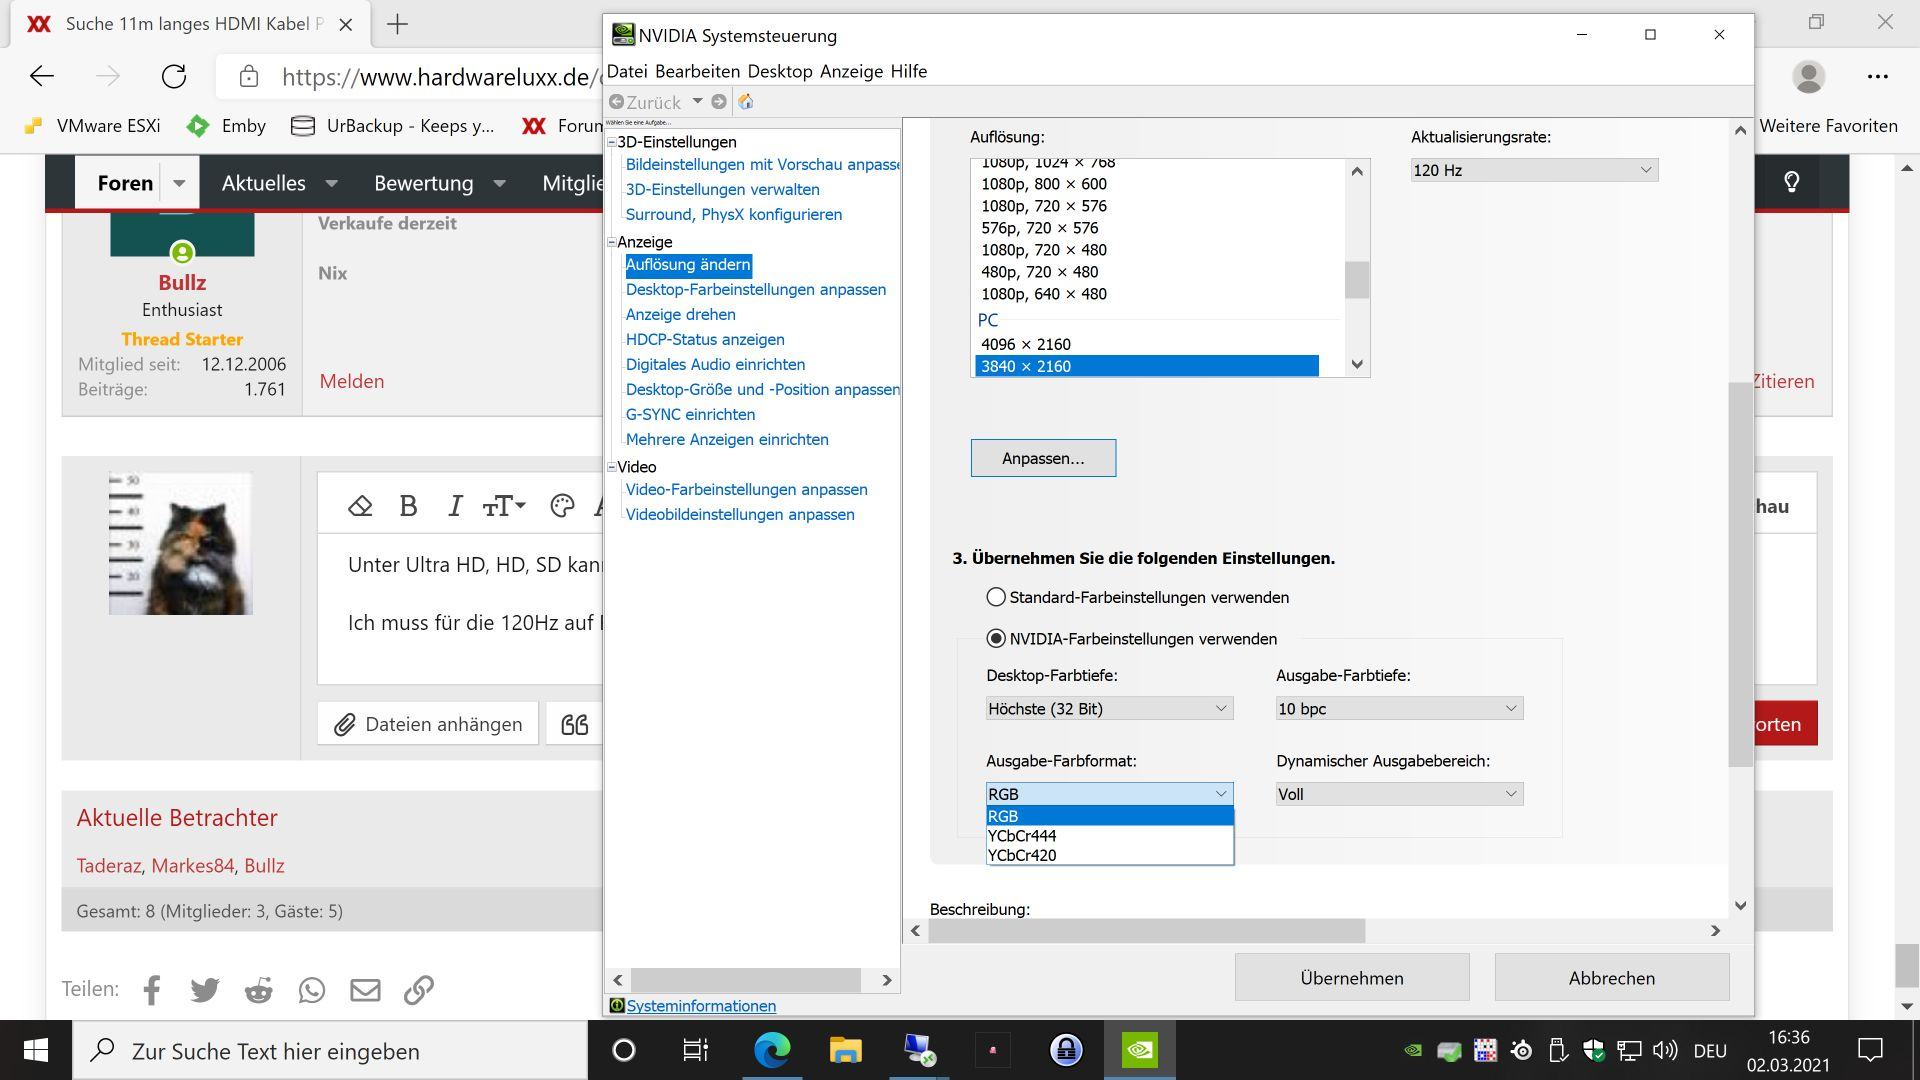Open the text color palette icon
1920x1080 pixels.
click(x=562, y=506)
